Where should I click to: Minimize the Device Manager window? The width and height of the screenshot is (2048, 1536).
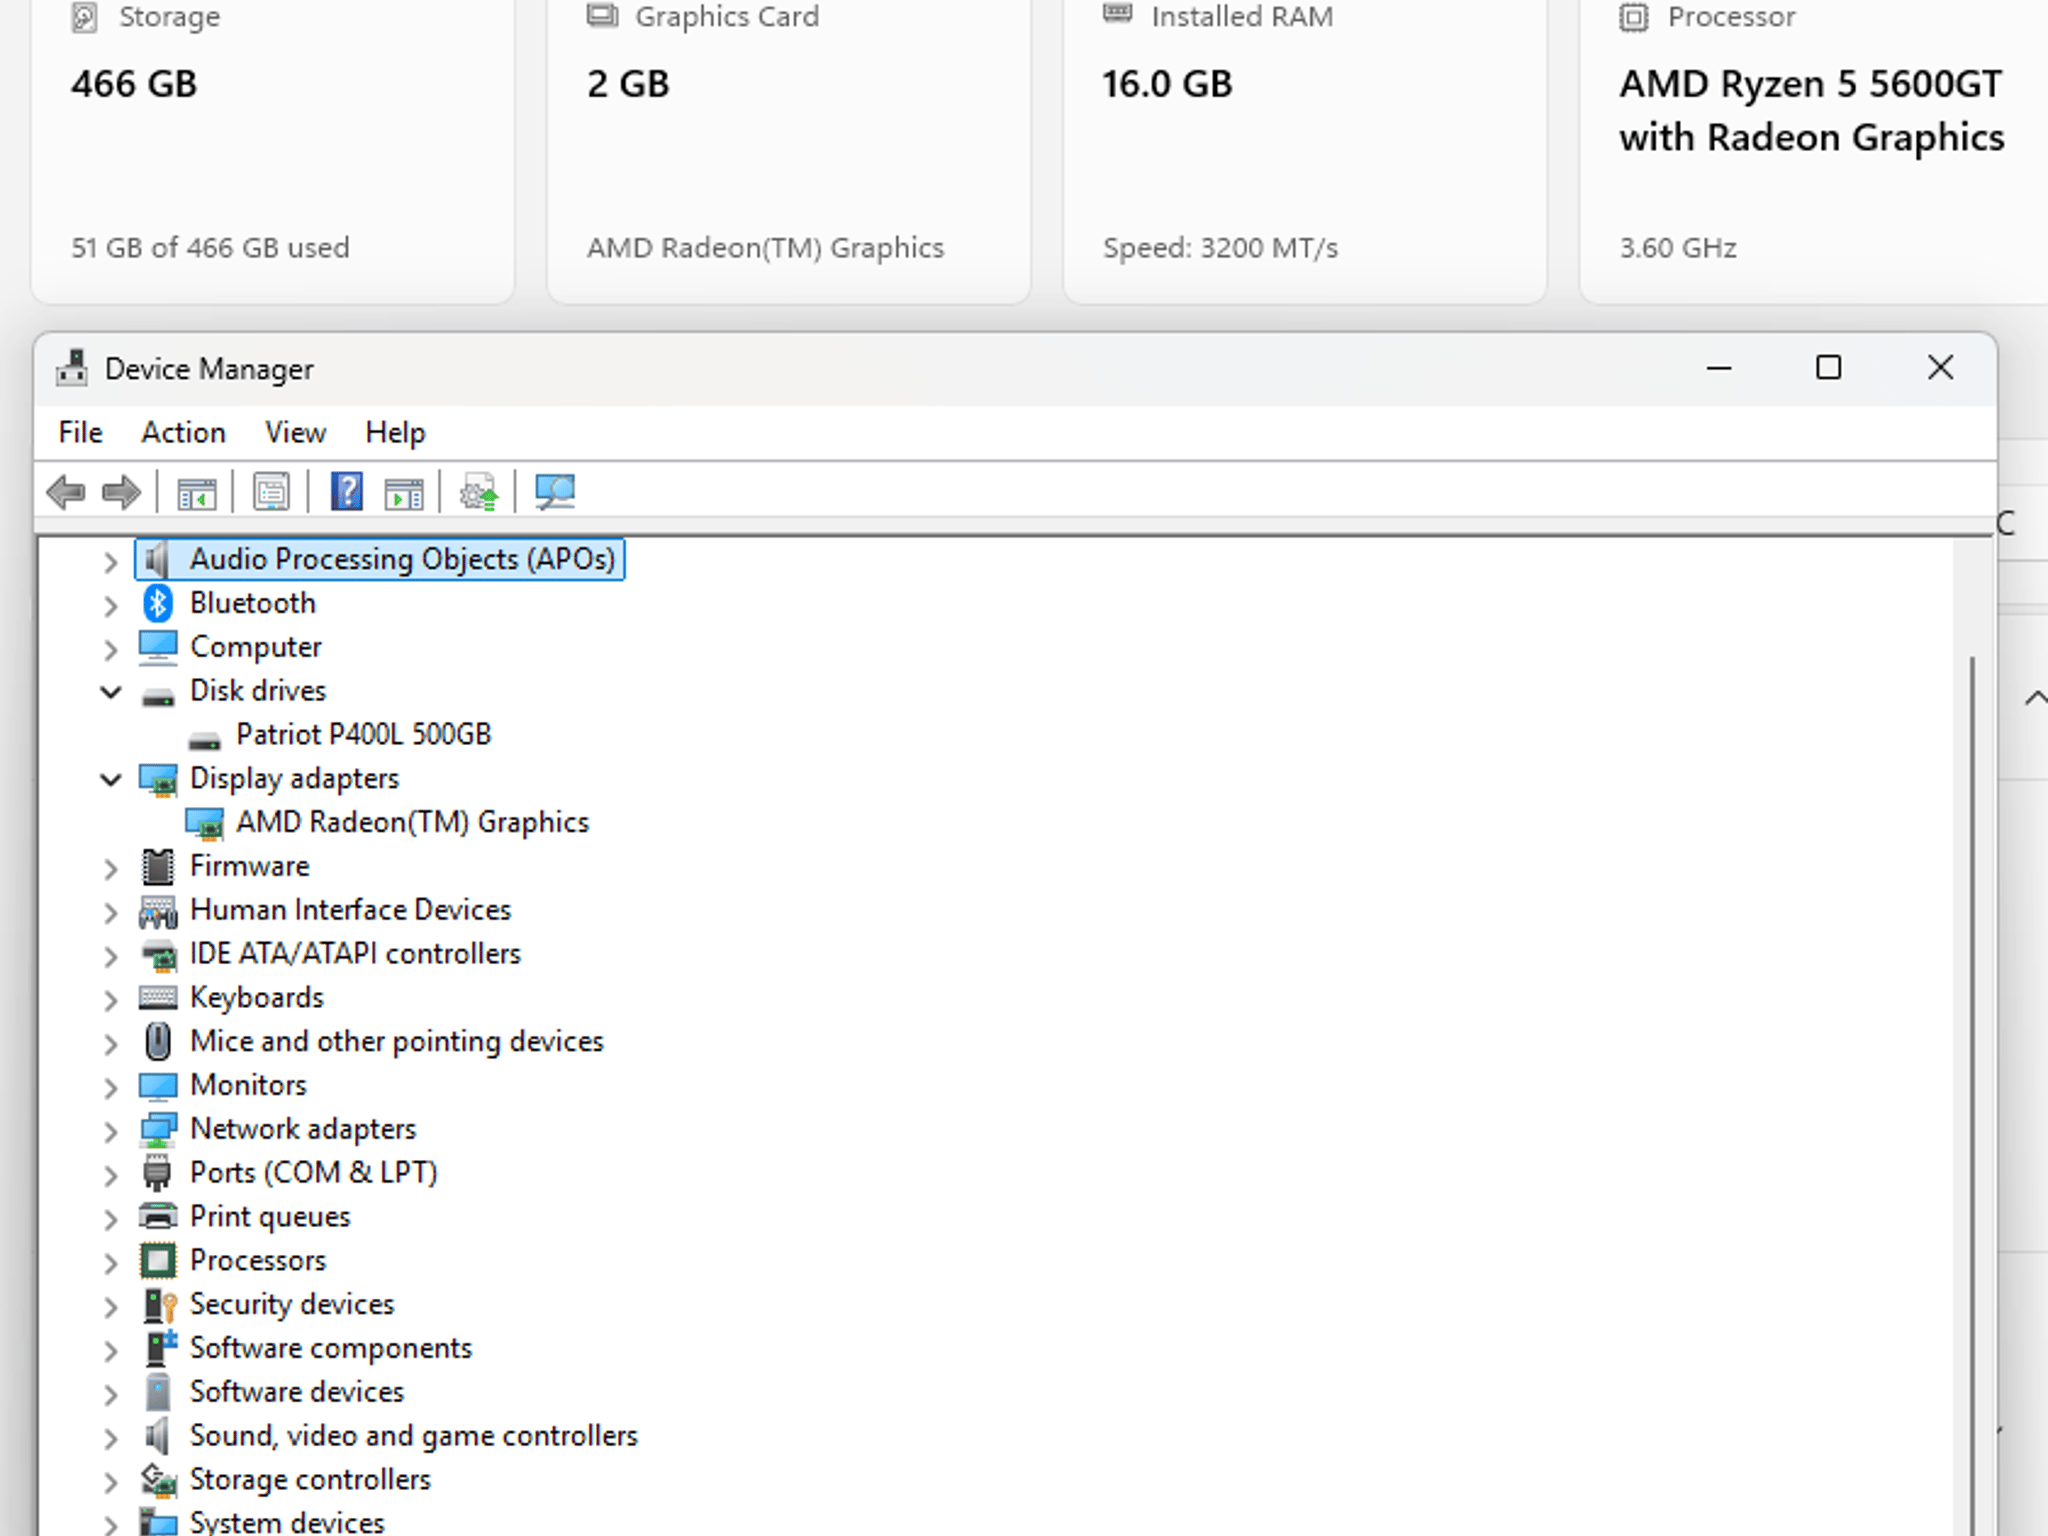coord(1718,368)
